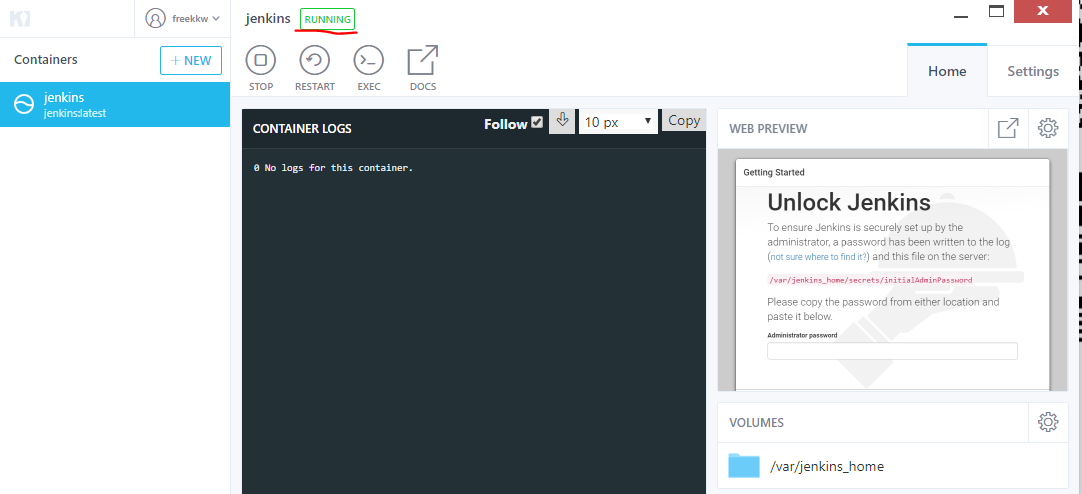This screenshot has width=1082, height=494.
Task: Click the + NEW container button
Action: click(x=191, y=61)
